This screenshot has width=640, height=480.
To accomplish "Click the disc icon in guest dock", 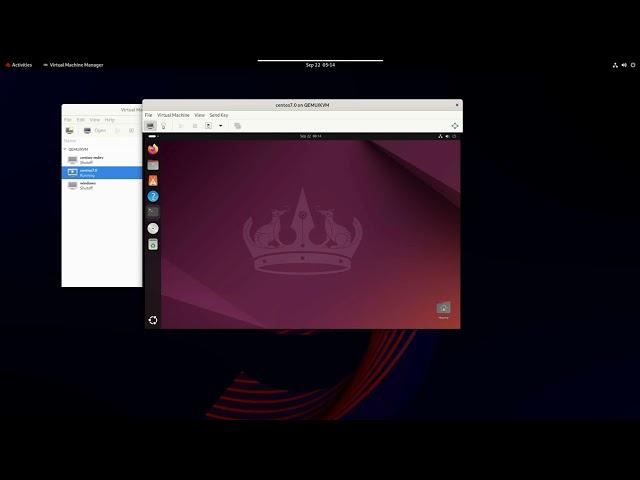I will pyautogui.click(x=153, y=228).
